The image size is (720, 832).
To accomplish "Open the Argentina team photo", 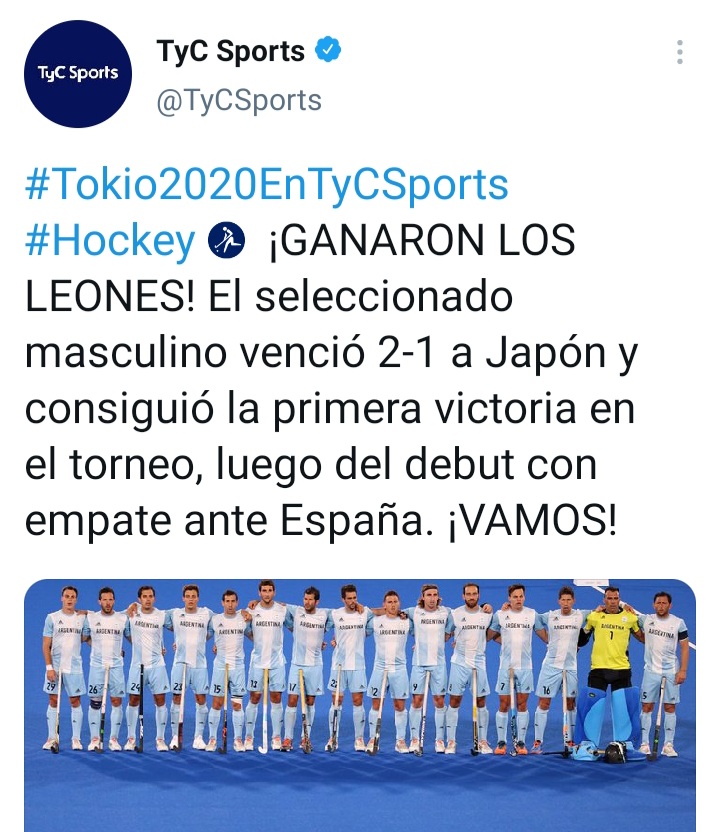I will [x=360, y=705].
